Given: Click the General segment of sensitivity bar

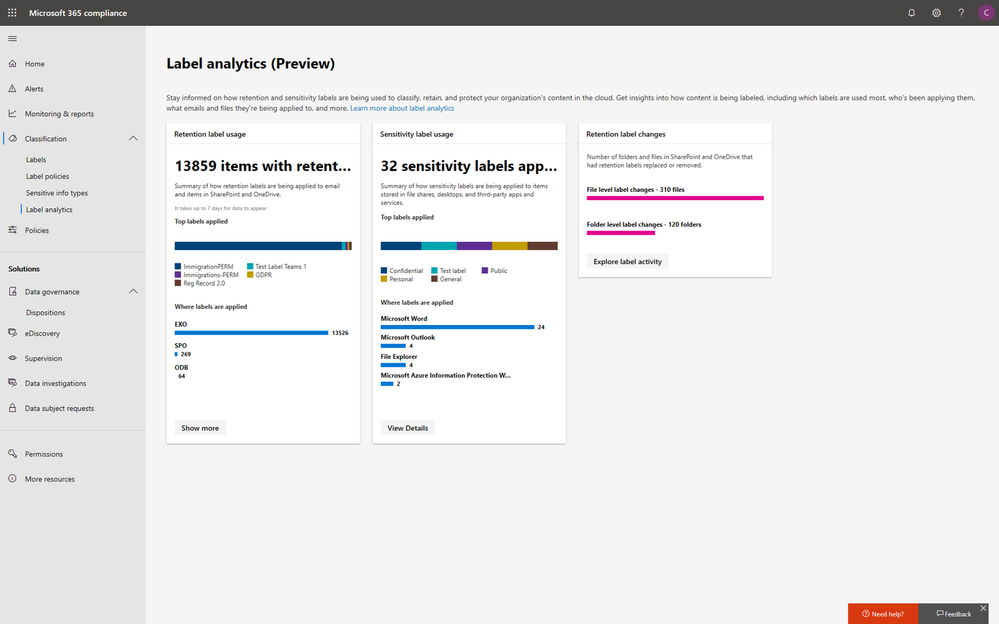Looking at the screenshot, I should (x=542, y=245).
